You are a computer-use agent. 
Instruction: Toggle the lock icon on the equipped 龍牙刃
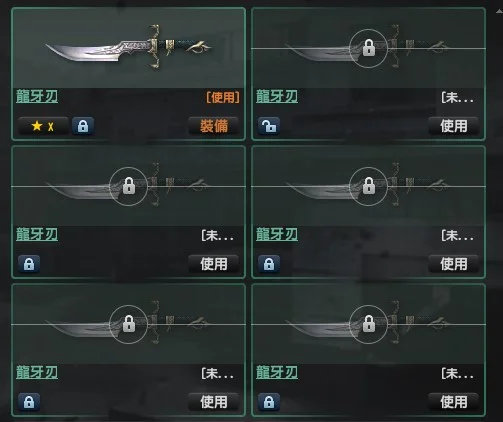click(x=83, y=126)
